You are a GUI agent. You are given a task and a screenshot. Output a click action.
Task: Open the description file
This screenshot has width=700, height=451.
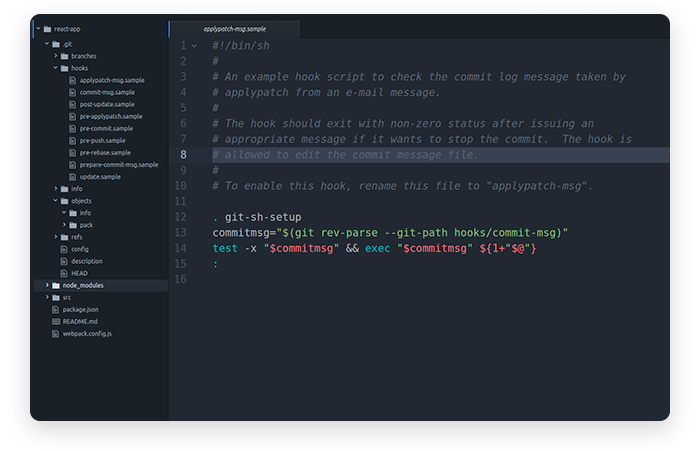86,261
